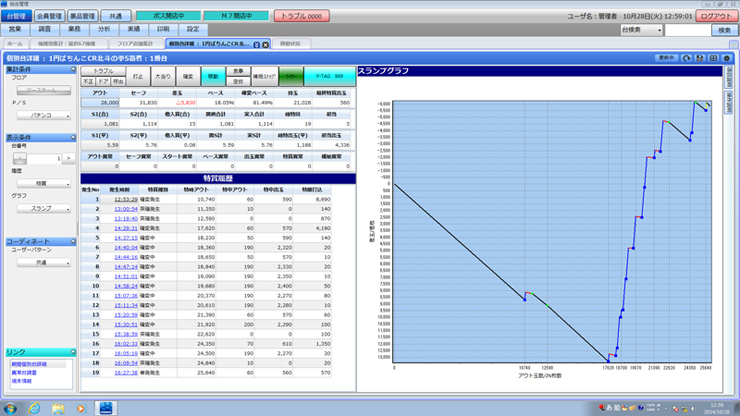Open the 14:29:31 occurrence time link
This screenshot has width=740, height=416.
coord(126,228)
